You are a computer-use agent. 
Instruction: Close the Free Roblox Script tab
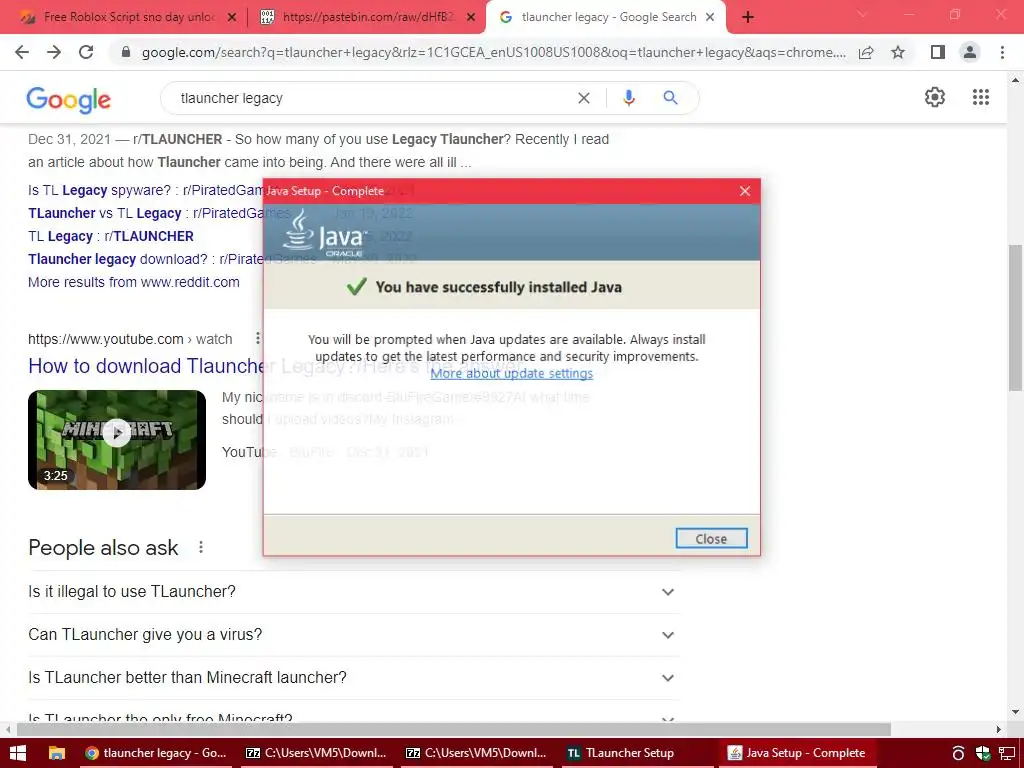[231, 18]
